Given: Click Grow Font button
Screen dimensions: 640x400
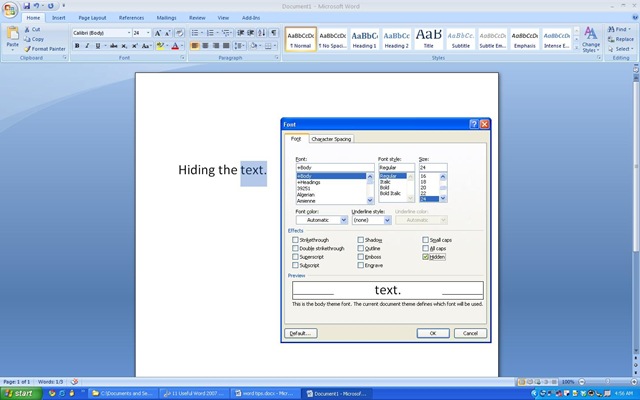Looking at the screenshot, I should (x=158, y=33).
